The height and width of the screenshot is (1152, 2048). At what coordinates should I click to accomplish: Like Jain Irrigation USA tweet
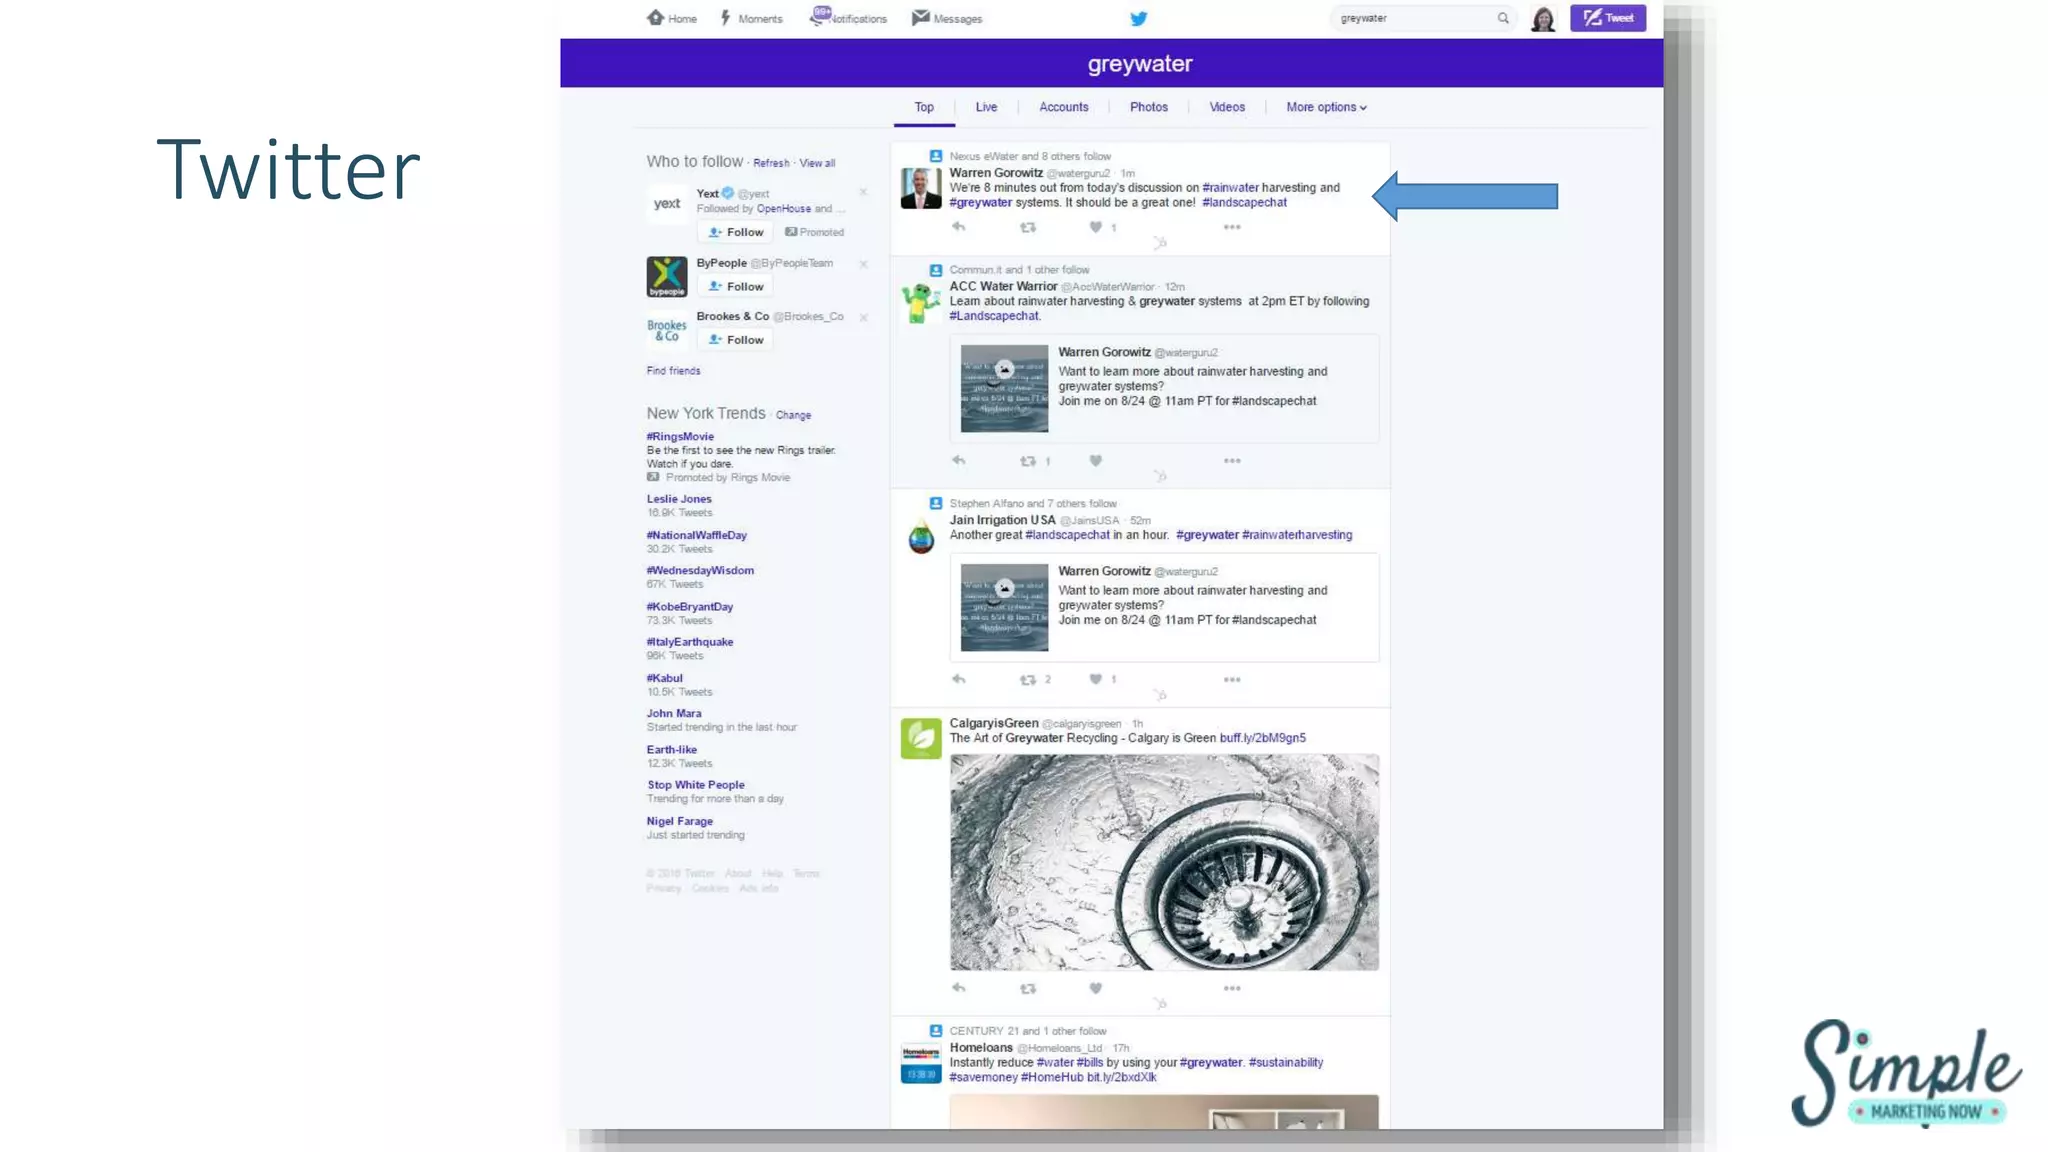[1095, 679]
